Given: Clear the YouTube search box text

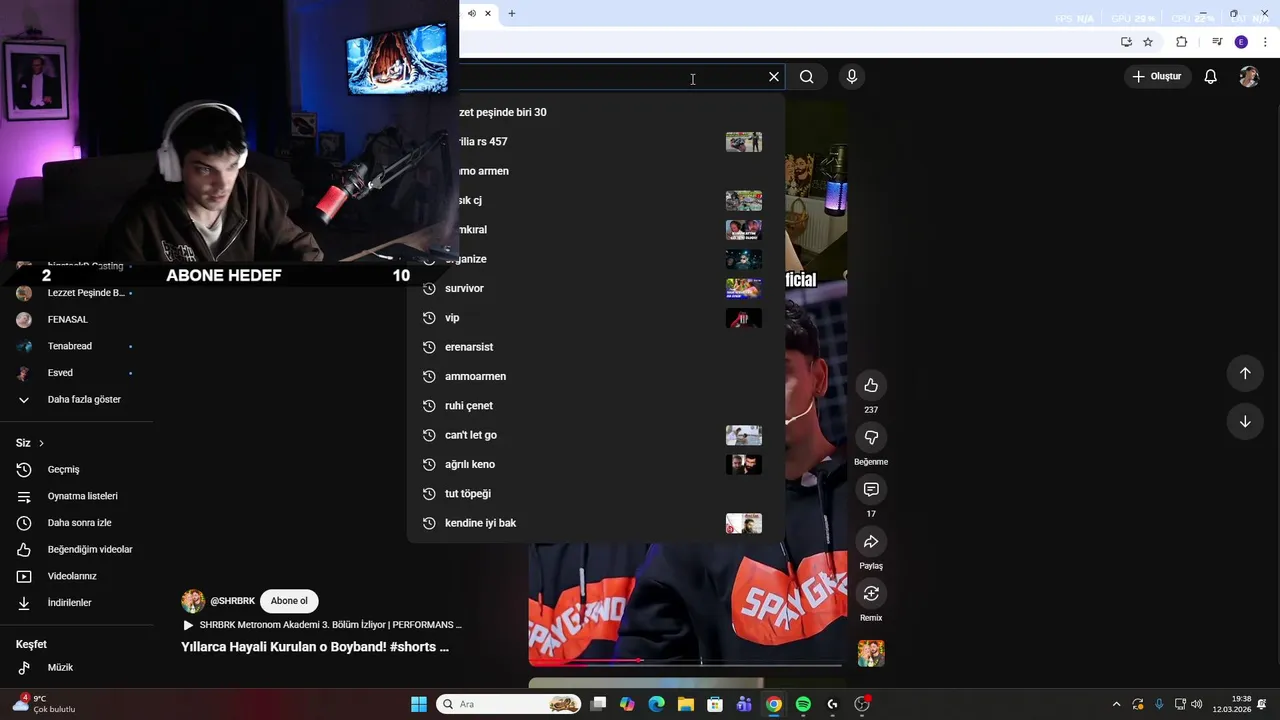Looking at the screenshot, I should pyautogui.click(x=773, y=77).
